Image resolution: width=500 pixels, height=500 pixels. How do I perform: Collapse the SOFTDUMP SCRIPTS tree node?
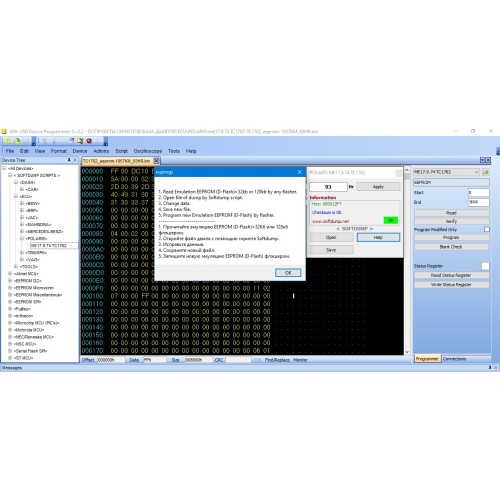click(x=10, y=175)
